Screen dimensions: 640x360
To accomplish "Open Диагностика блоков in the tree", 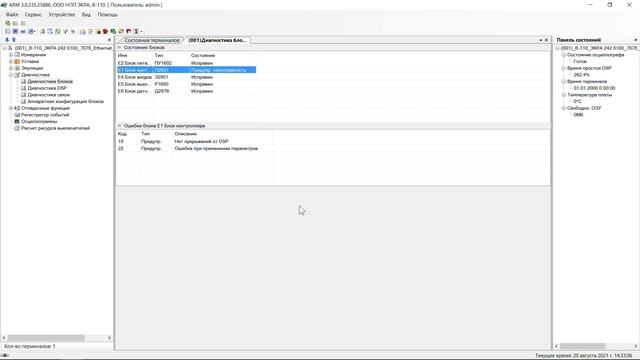I will point(50,82).
